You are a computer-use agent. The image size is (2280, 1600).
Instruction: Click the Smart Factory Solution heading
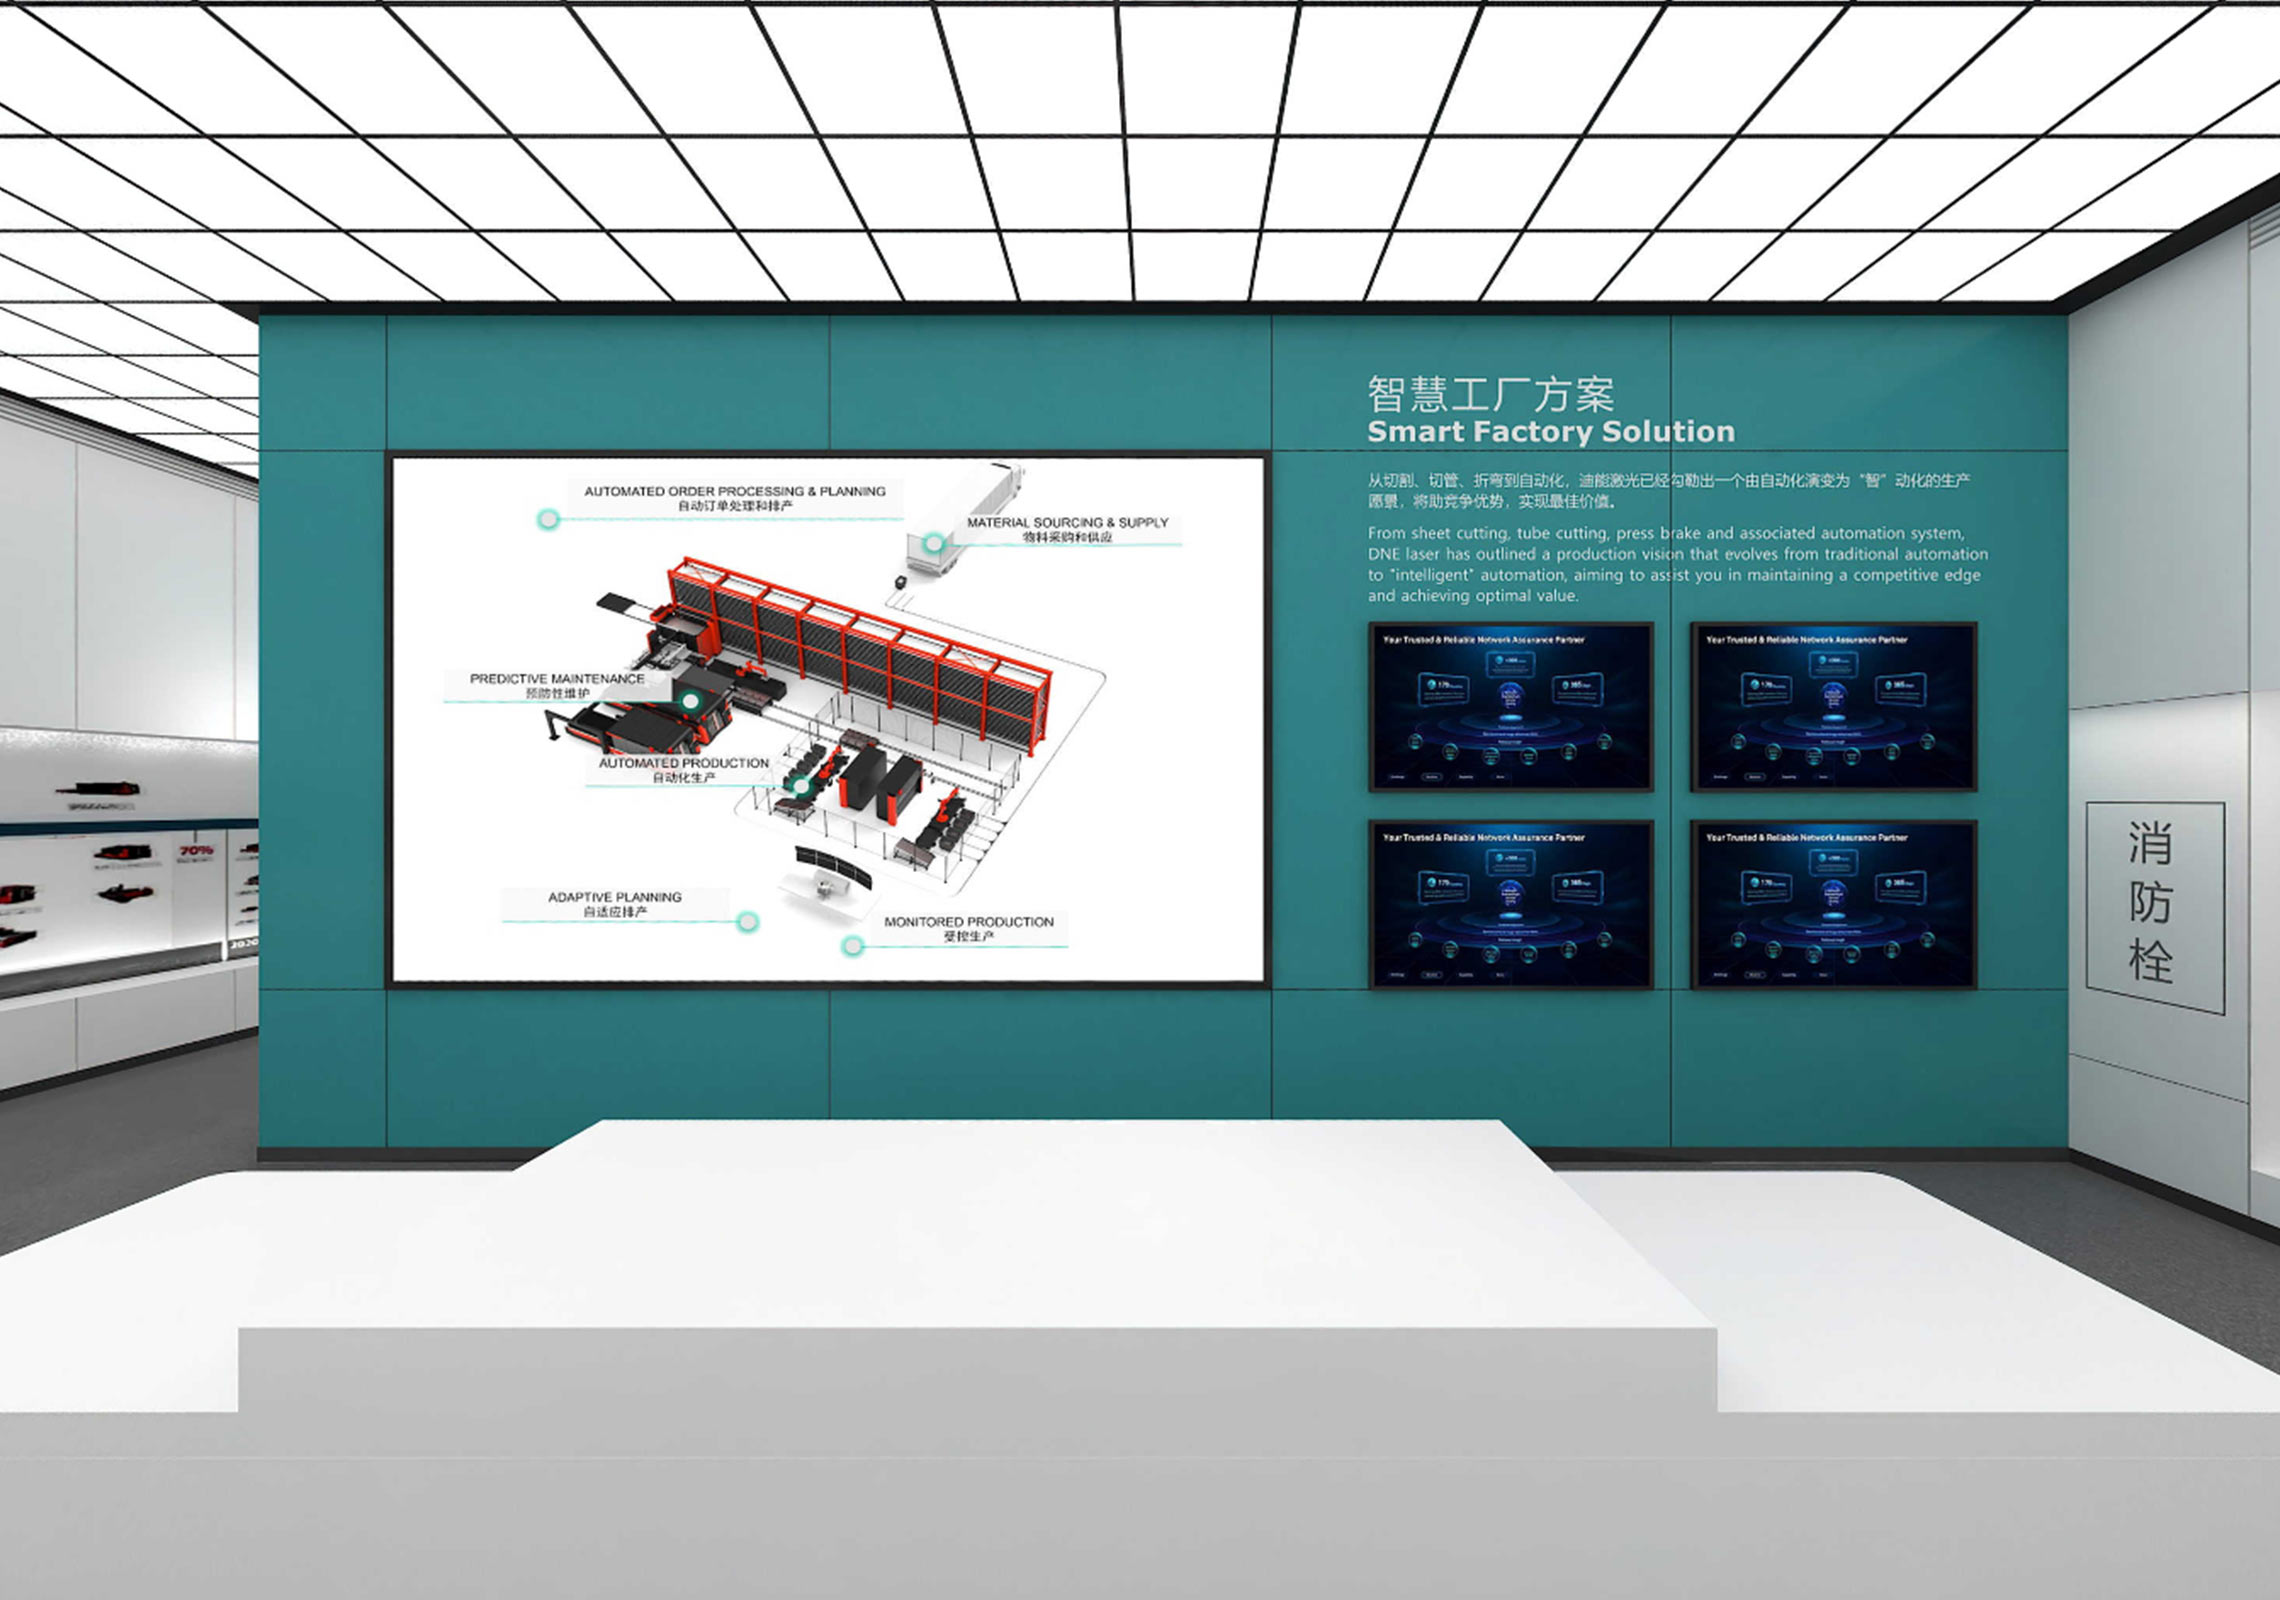tap(1550, 432)
